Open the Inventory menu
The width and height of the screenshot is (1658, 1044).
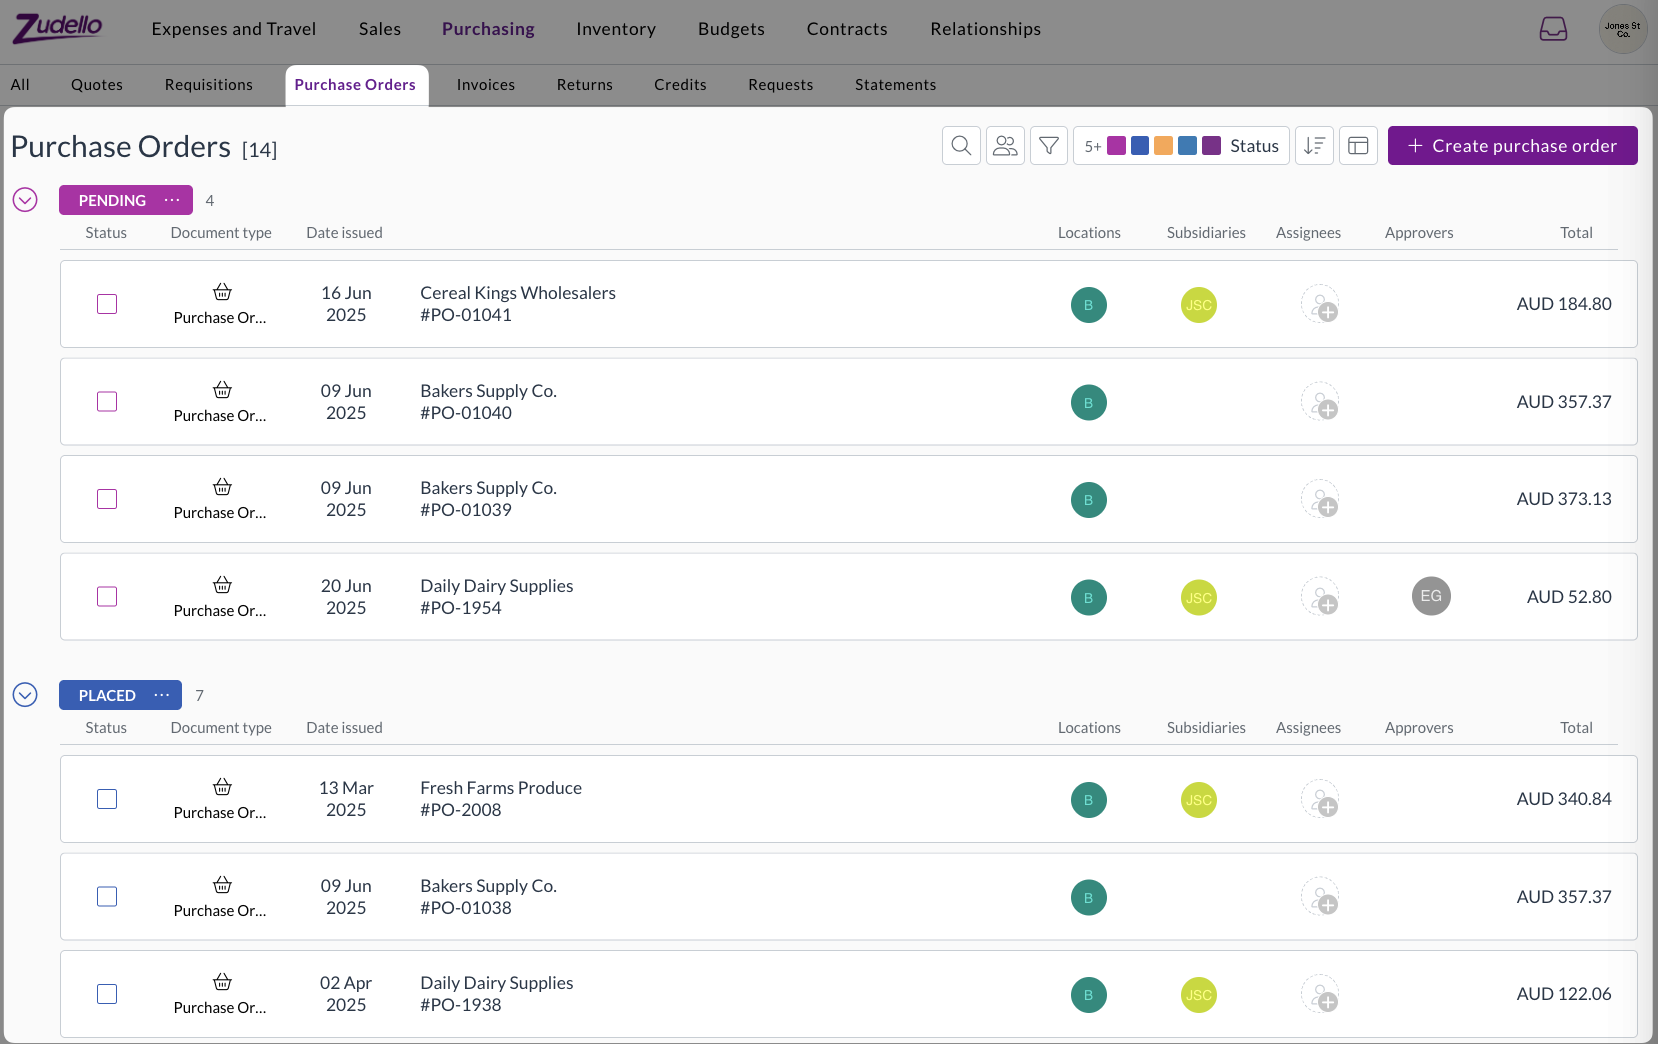616,29
